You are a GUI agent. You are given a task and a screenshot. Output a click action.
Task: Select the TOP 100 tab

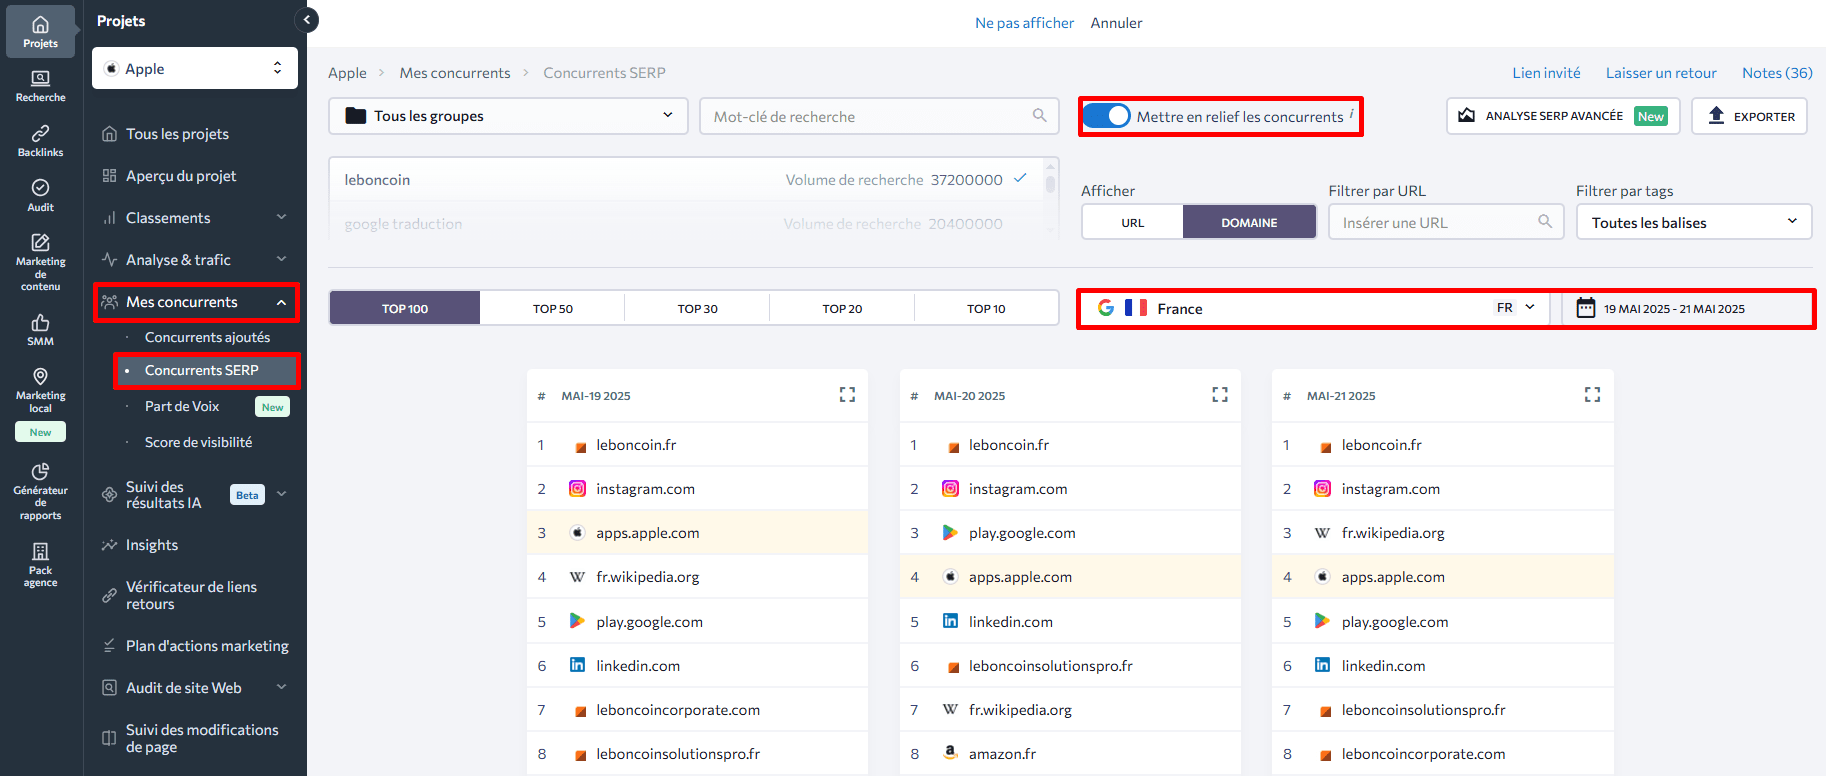pyautogui.click(x=405, y=308)
